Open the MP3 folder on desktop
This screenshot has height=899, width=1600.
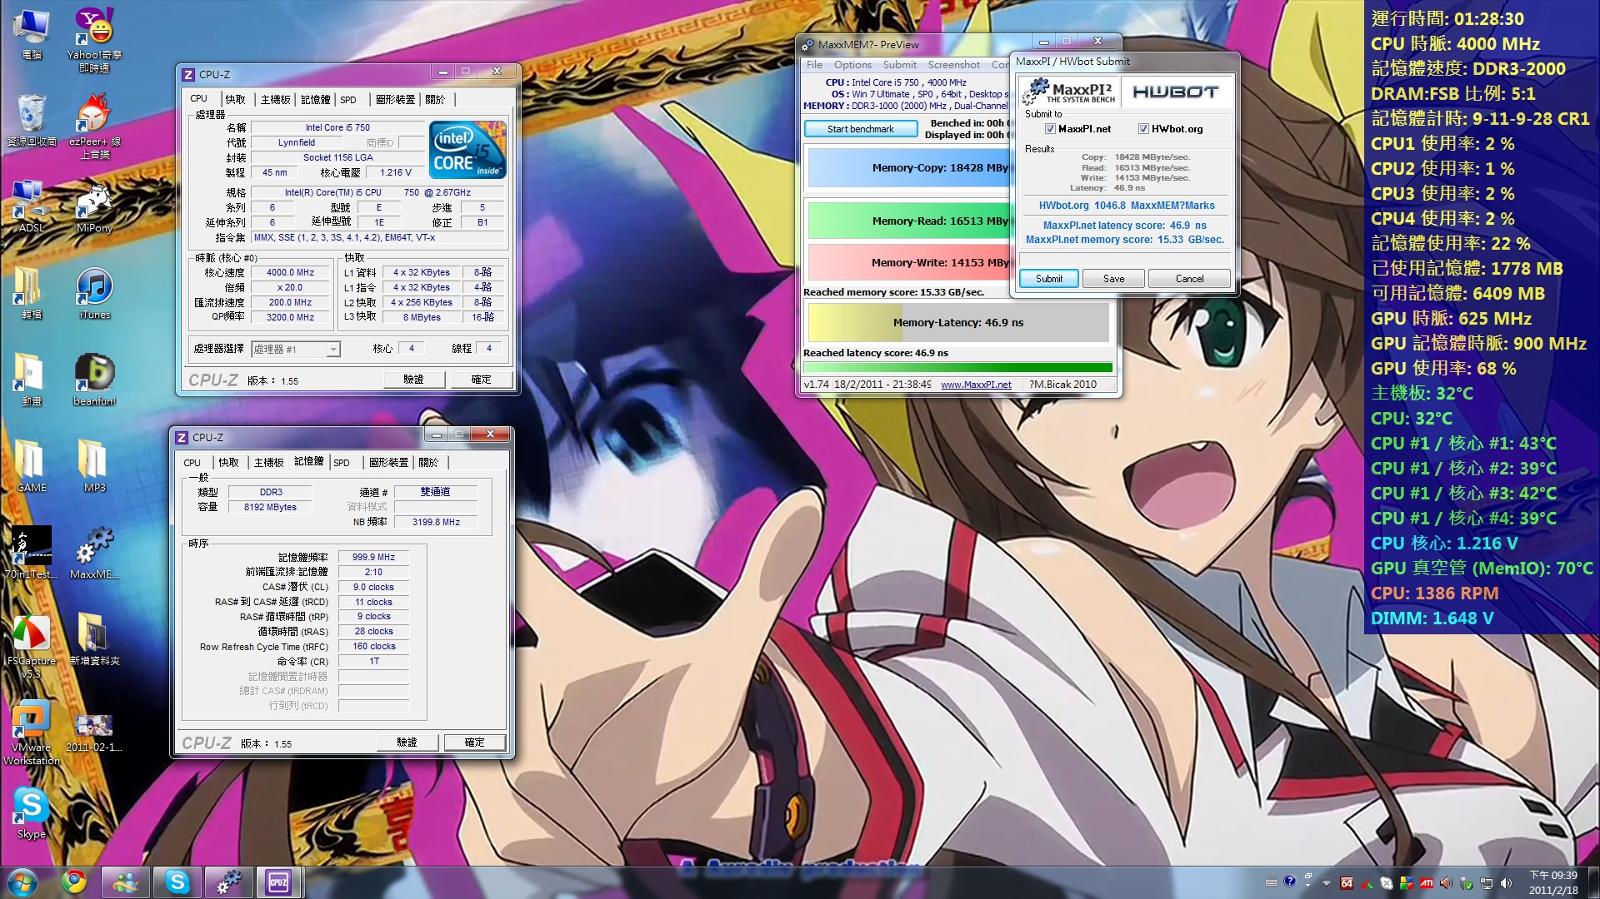[94, 467]
